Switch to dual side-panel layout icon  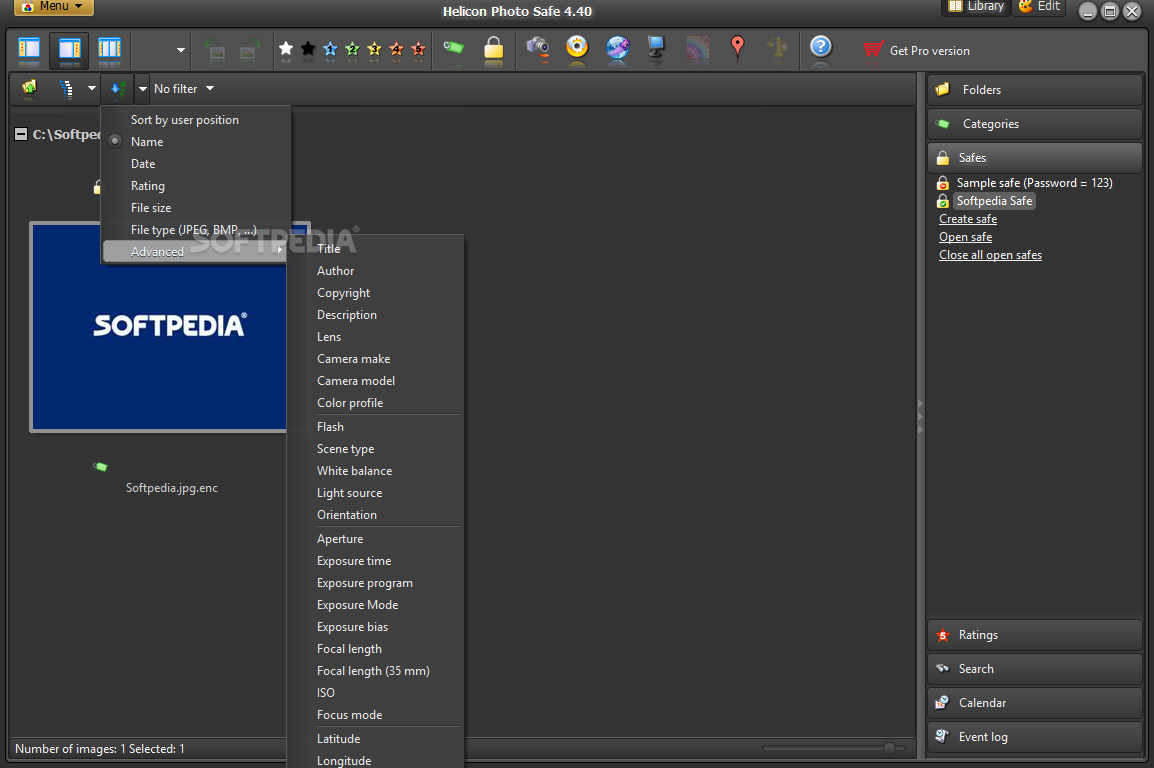109,49
